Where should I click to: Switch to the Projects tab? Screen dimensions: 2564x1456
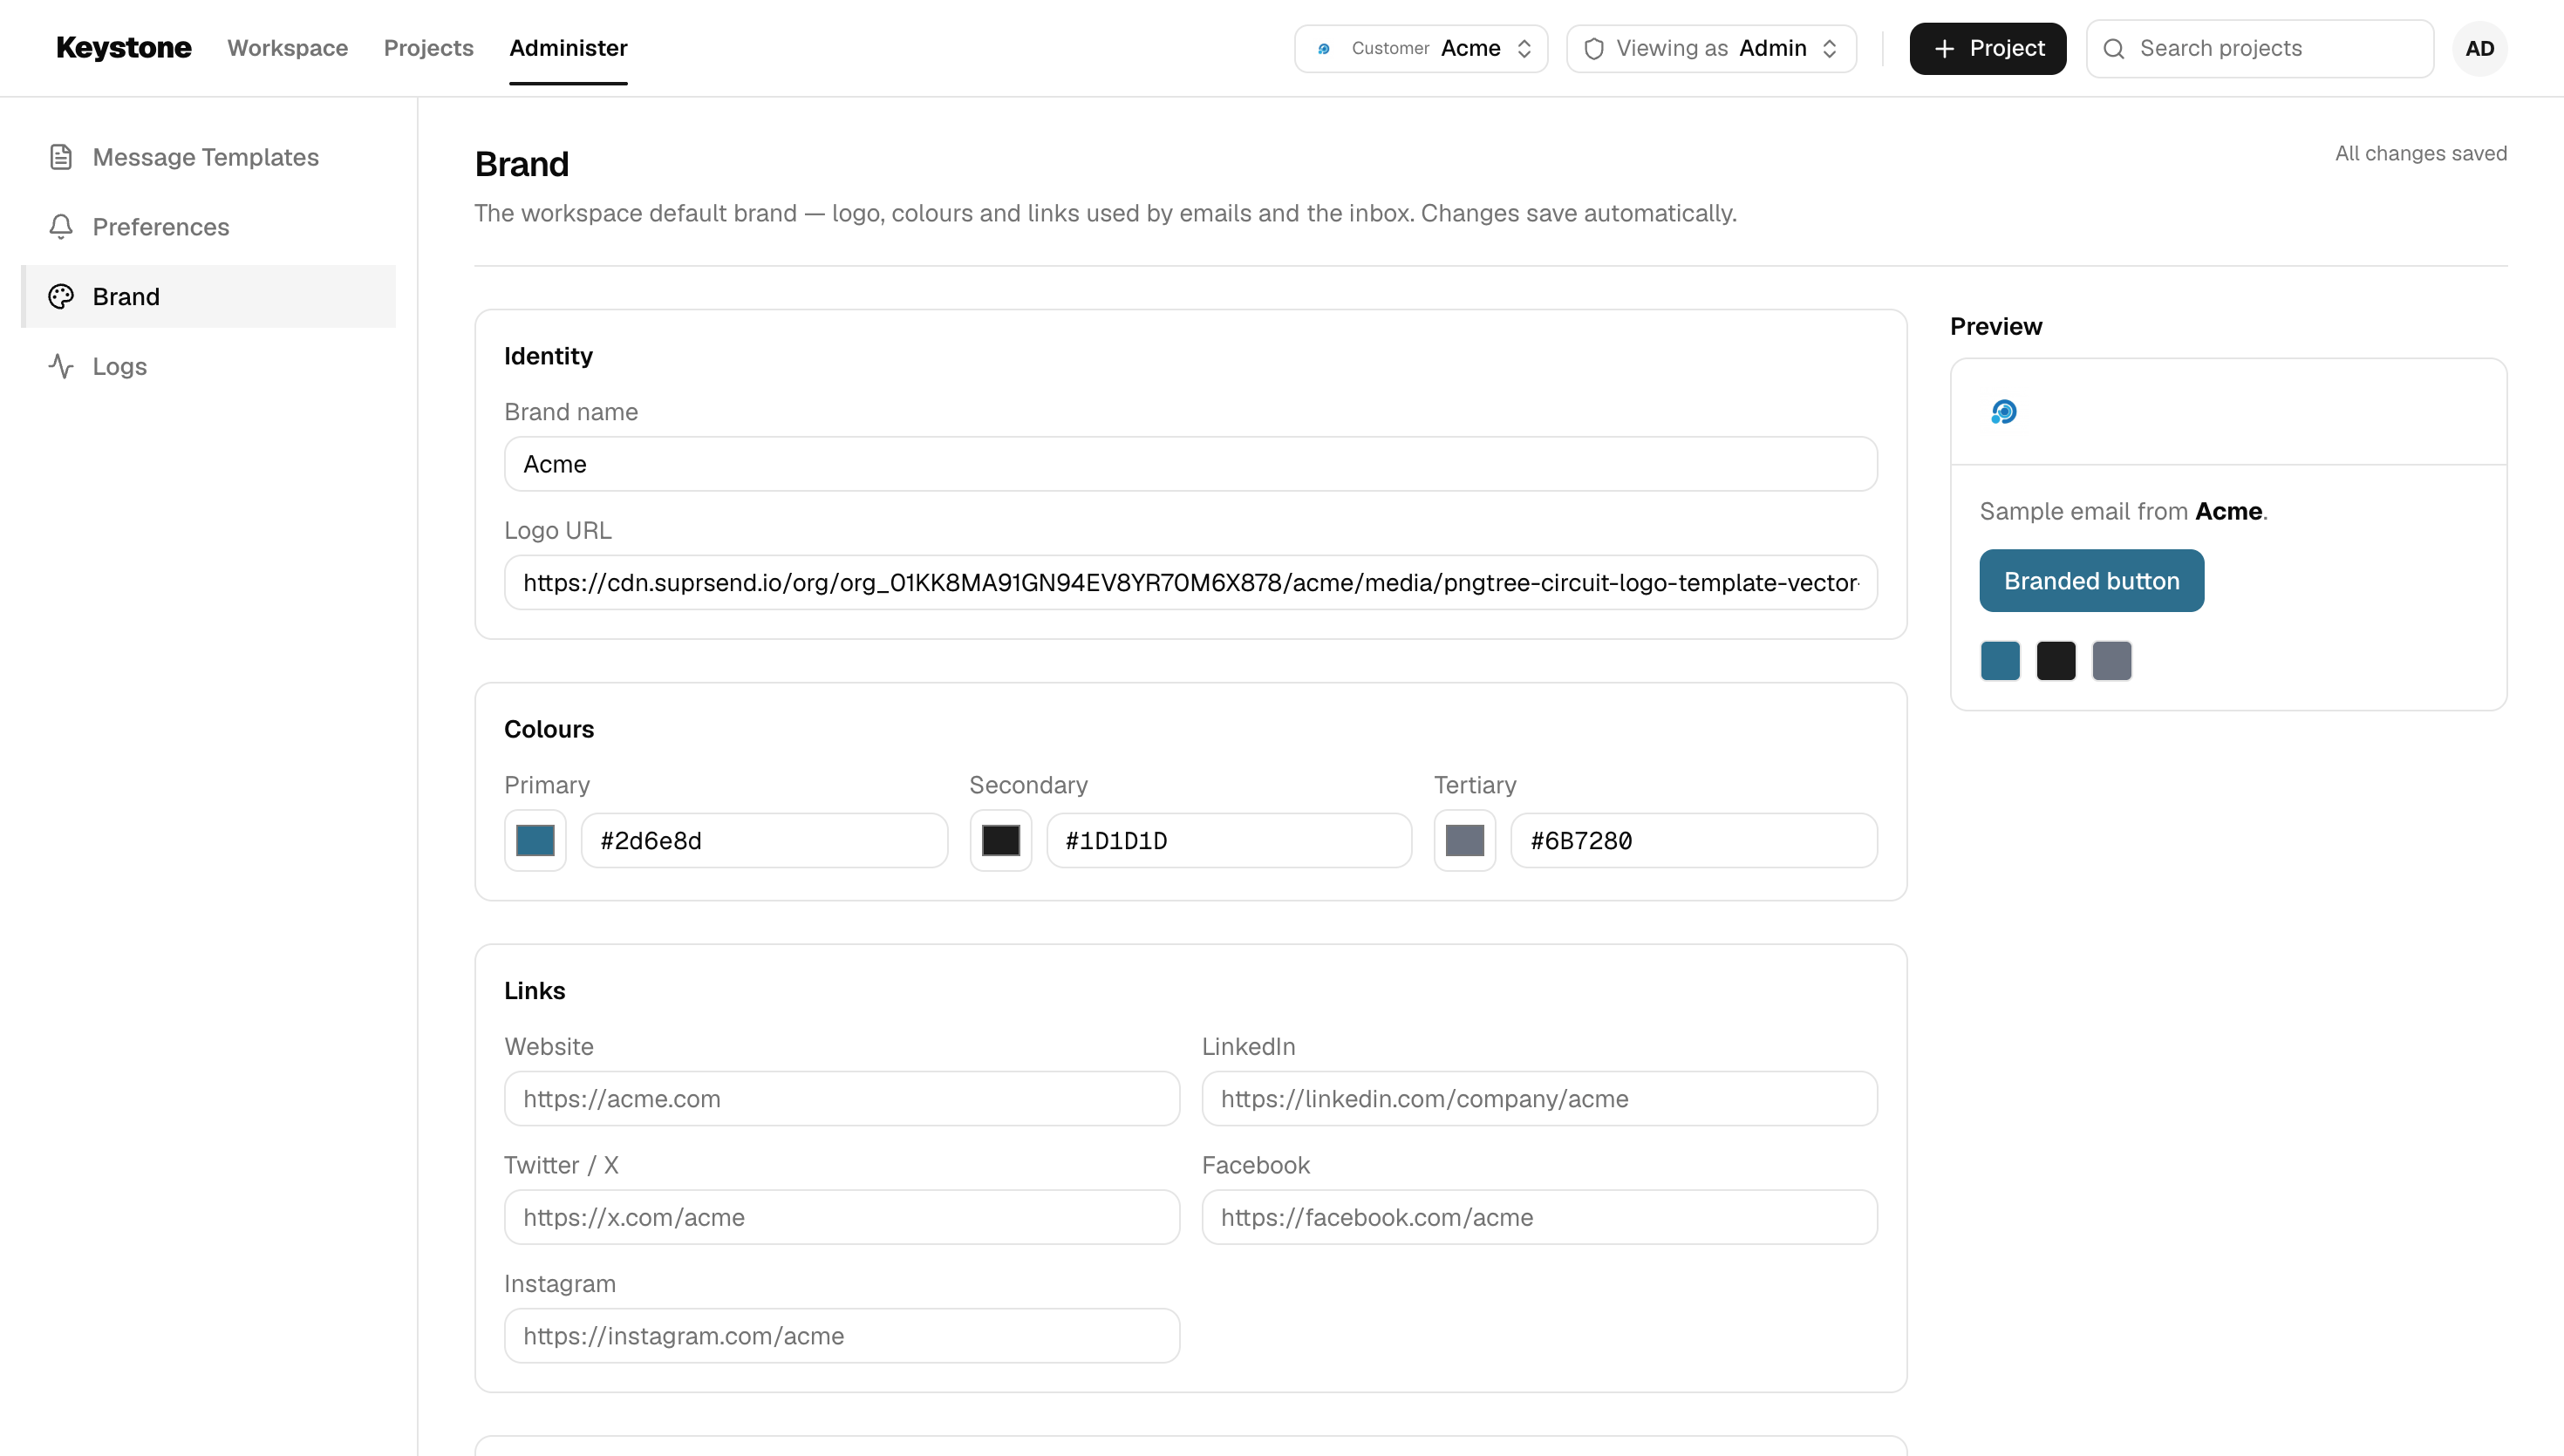point(428,48)
